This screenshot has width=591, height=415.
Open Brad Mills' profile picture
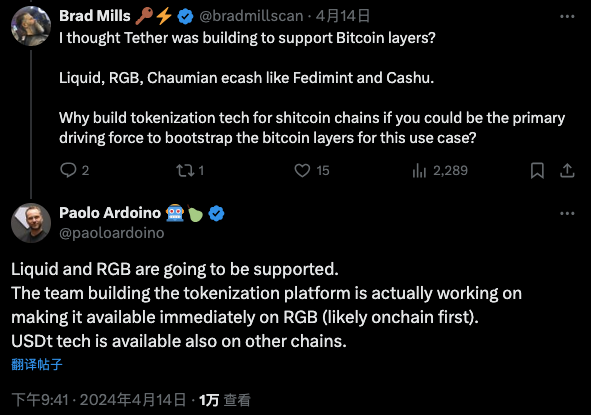pyautogui.click(x=31, y=26)
